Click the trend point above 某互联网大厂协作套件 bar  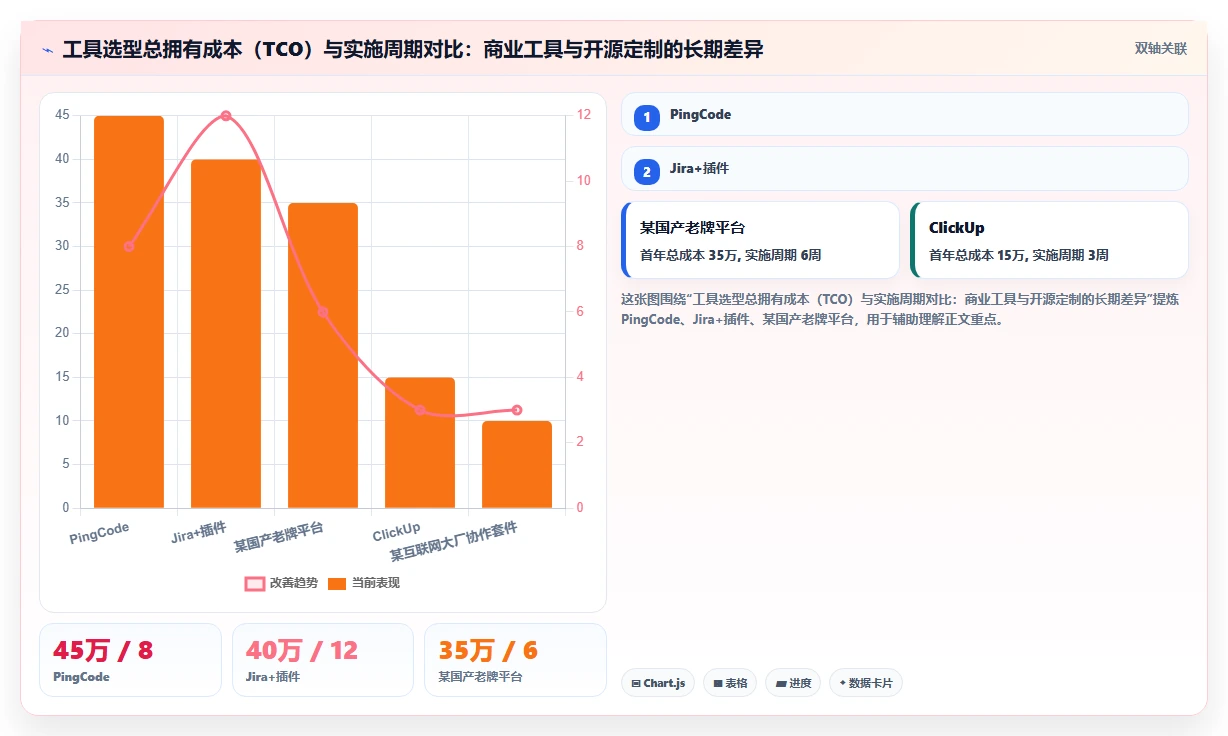(x=517, y=410)
